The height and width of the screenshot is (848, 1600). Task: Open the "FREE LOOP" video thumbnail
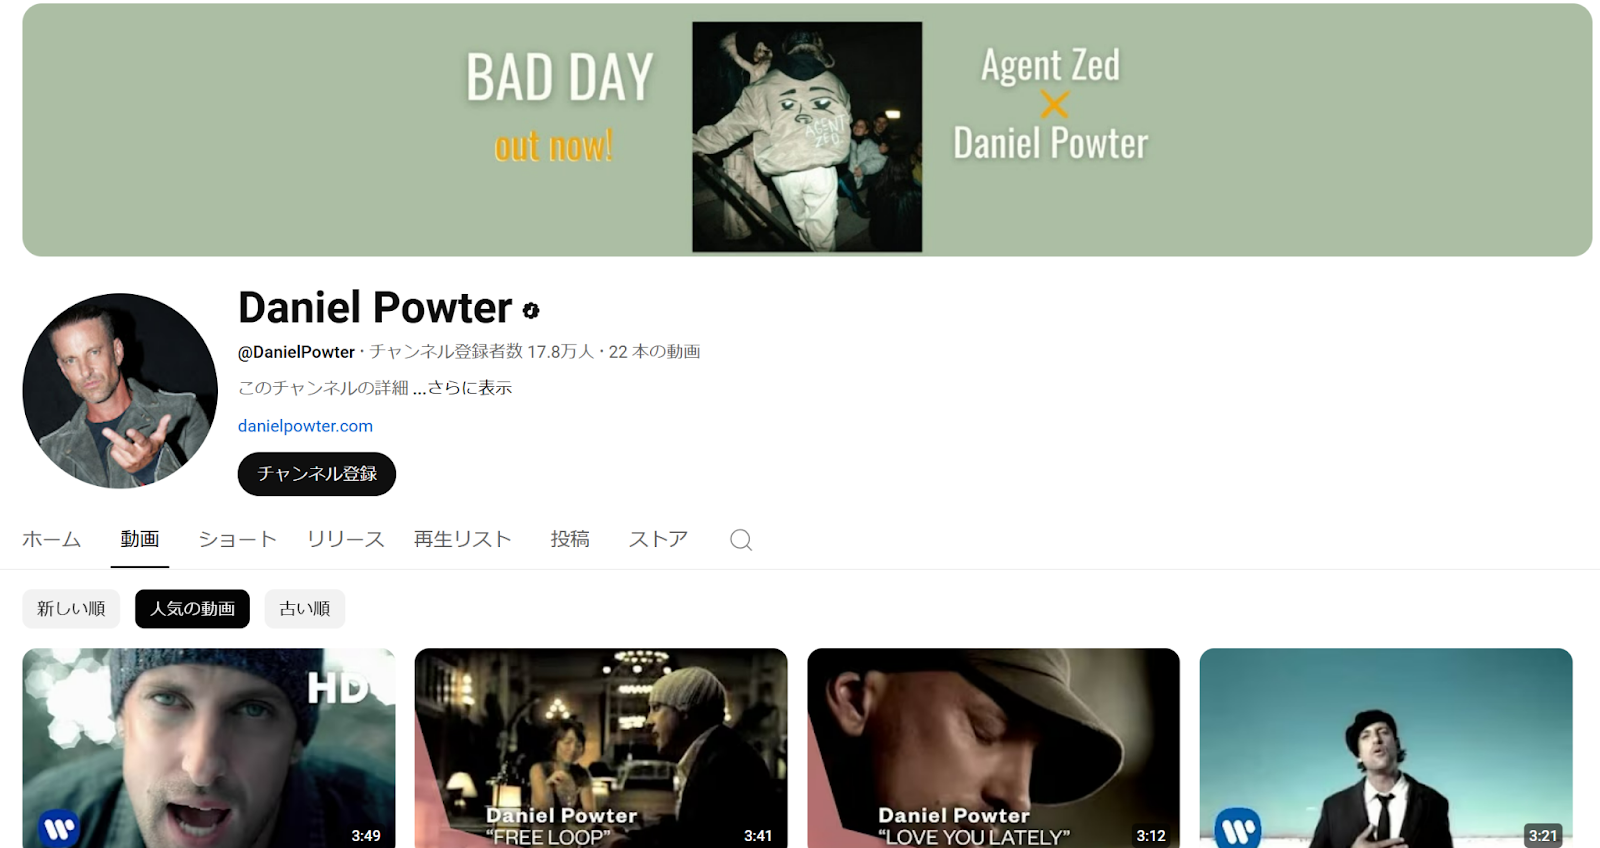point(601,748)
